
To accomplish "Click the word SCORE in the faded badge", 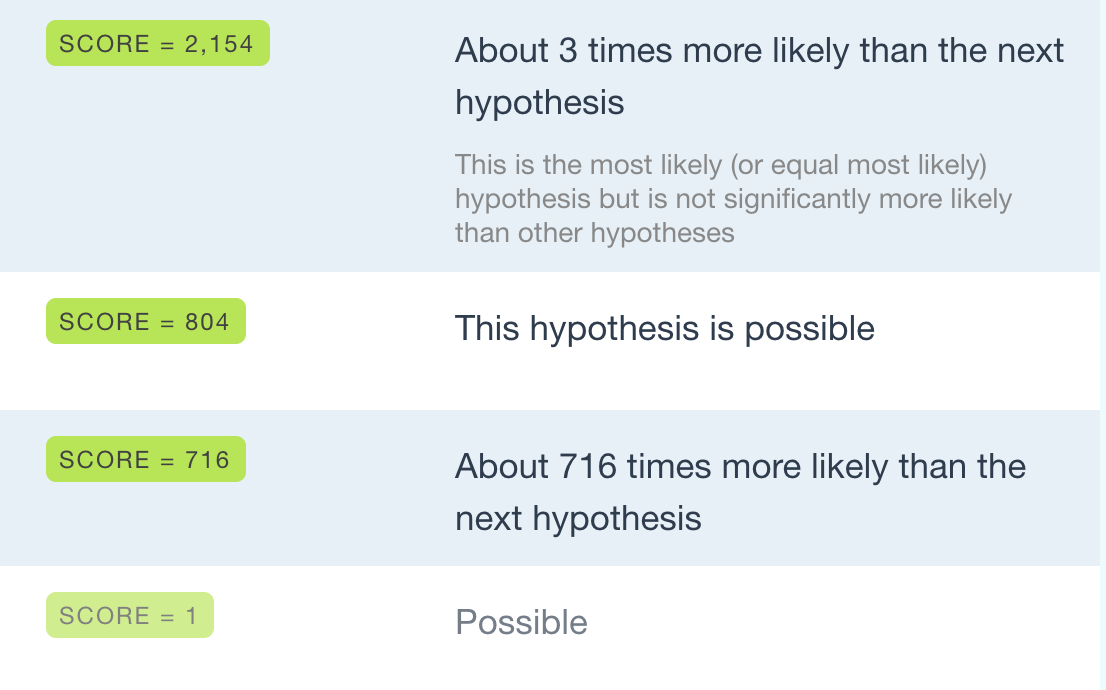I will point(104,616).
